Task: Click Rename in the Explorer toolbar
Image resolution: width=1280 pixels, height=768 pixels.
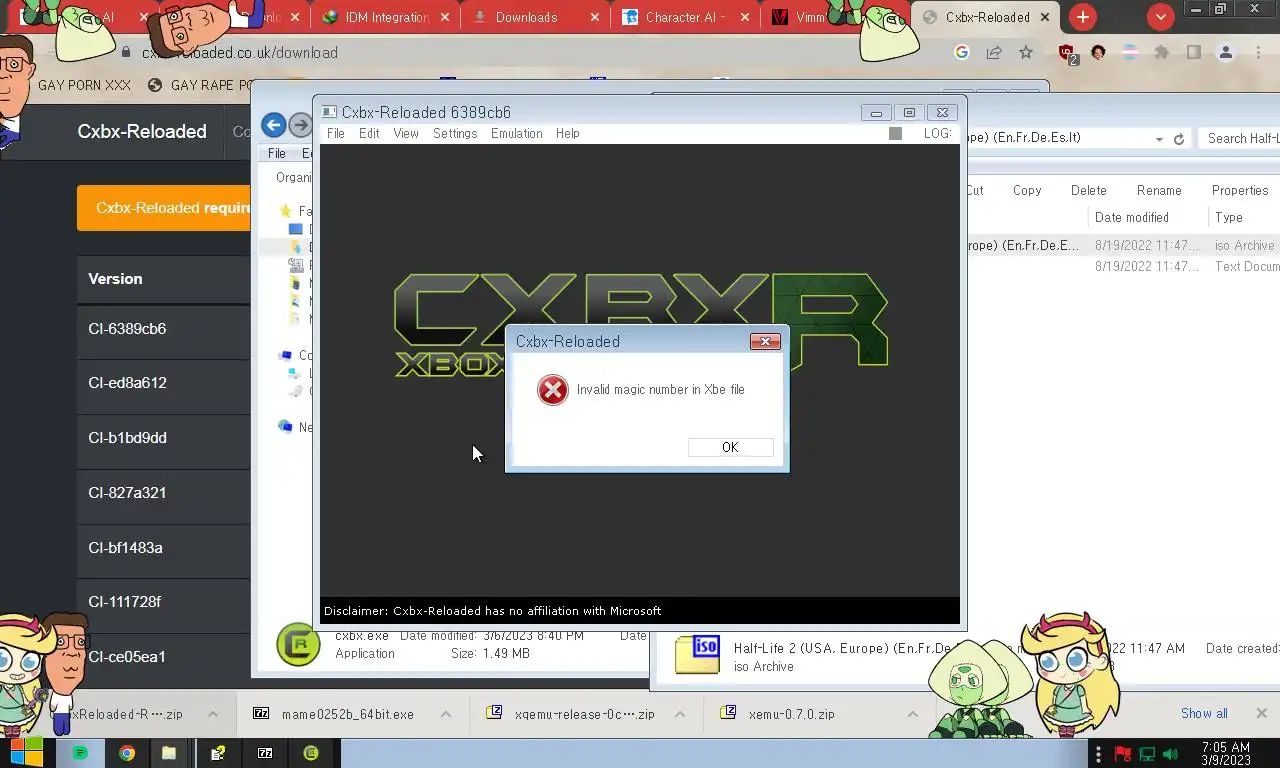Action: [x=1159, y=190]
